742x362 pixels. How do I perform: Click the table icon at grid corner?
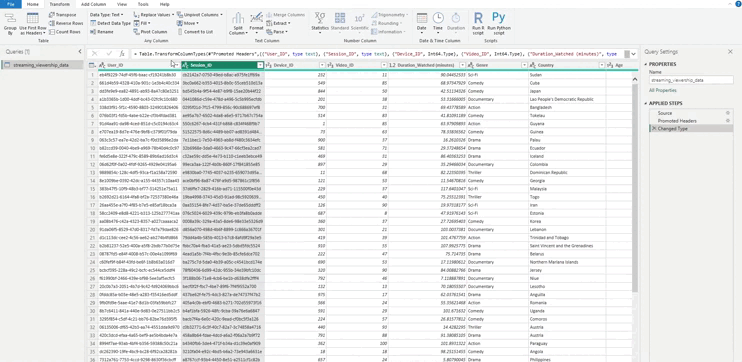[x=91, y=65]
